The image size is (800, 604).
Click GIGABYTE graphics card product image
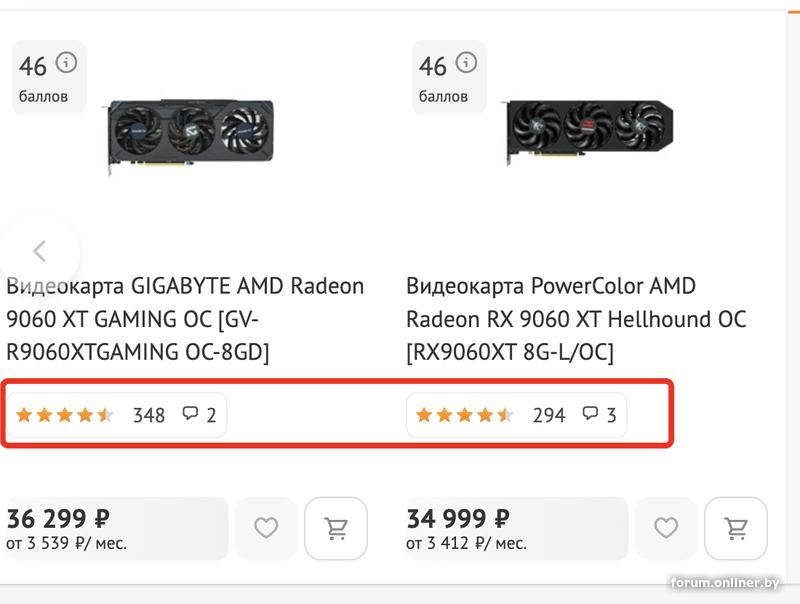(x=190, y=133)
